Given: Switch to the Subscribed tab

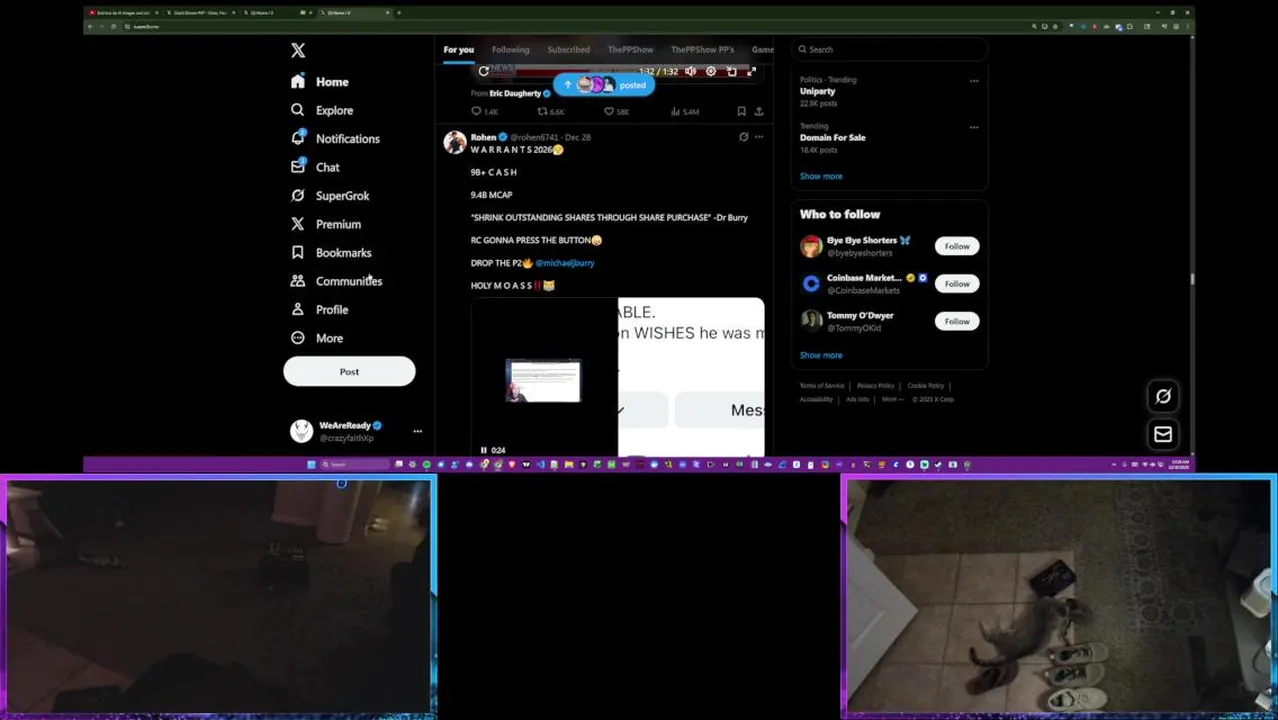Looking at the screenshot, I should pyautogui.click(x=568, y=49).
